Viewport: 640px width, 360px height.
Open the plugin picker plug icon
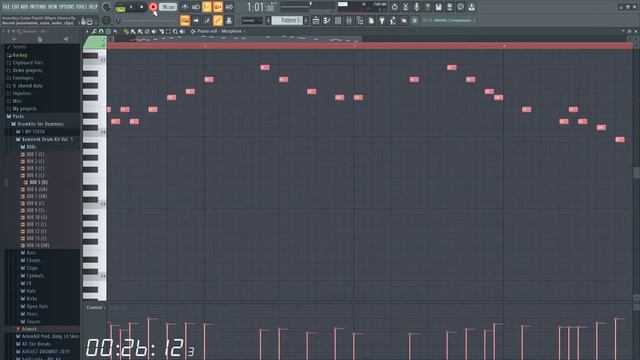coord(382,20)
